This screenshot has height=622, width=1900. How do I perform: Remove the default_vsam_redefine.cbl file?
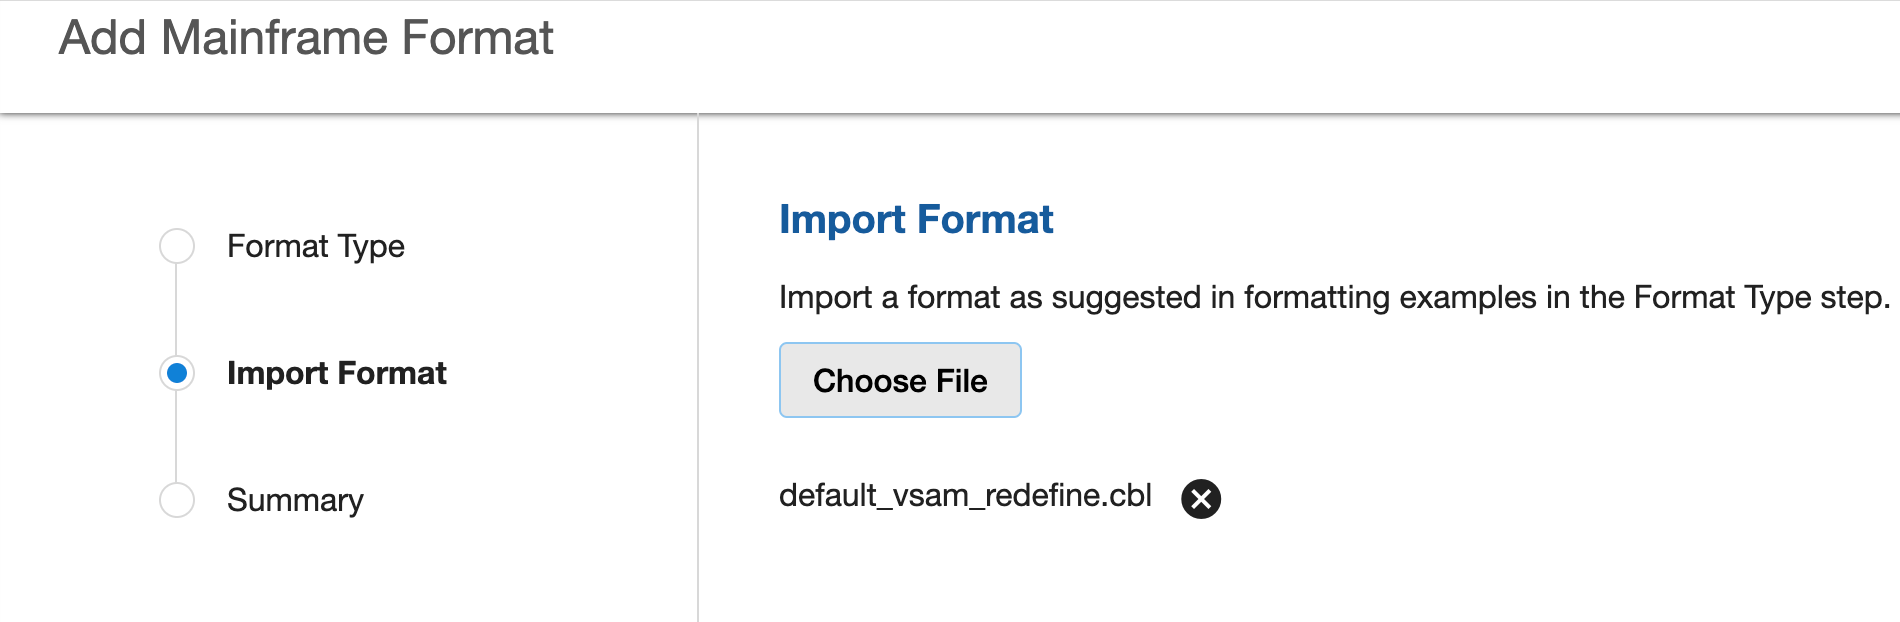tap(1200, 498)
